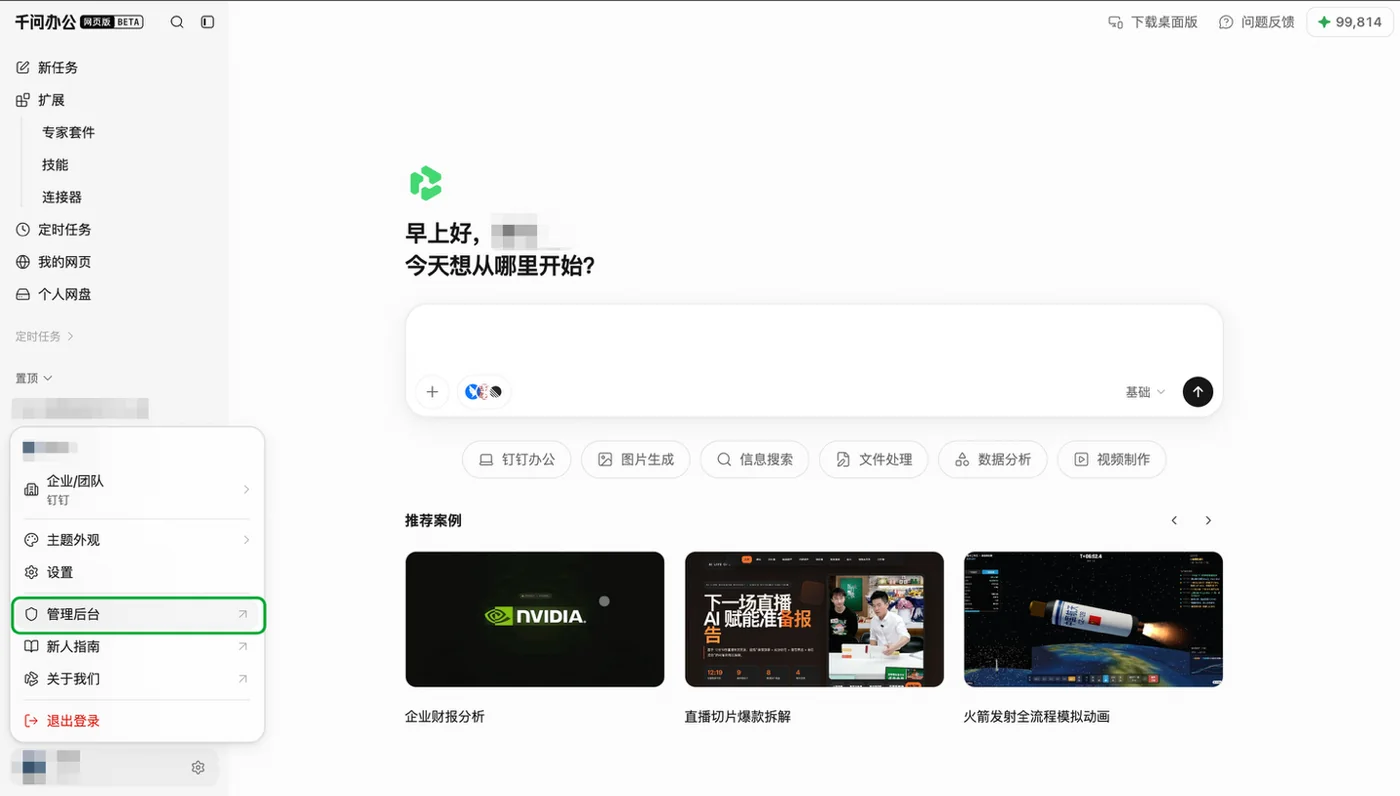
Task: Open the 直播切片爆款拆解 case thumbnail
Action: pos(814,619)
